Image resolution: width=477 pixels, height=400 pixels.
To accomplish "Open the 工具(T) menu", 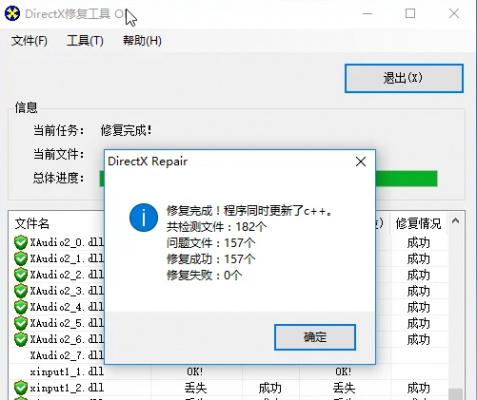I will (x=85, y=41).
